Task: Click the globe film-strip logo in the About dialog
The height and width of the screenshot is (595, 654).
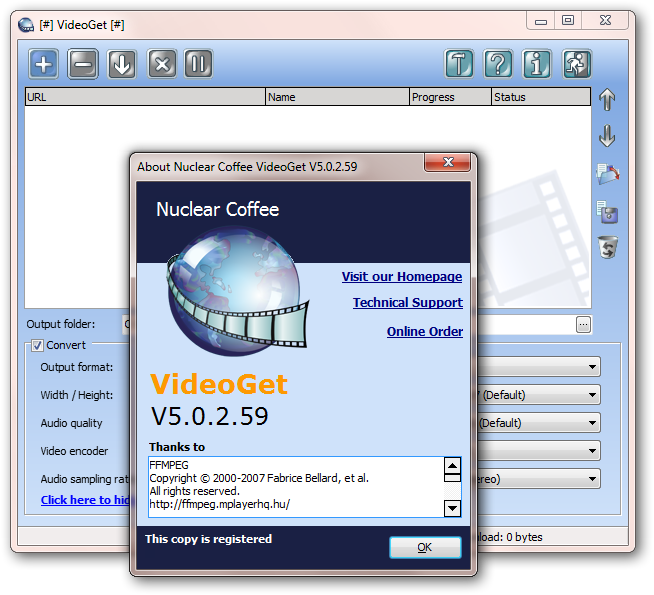Action: click(x=237, y=291)
